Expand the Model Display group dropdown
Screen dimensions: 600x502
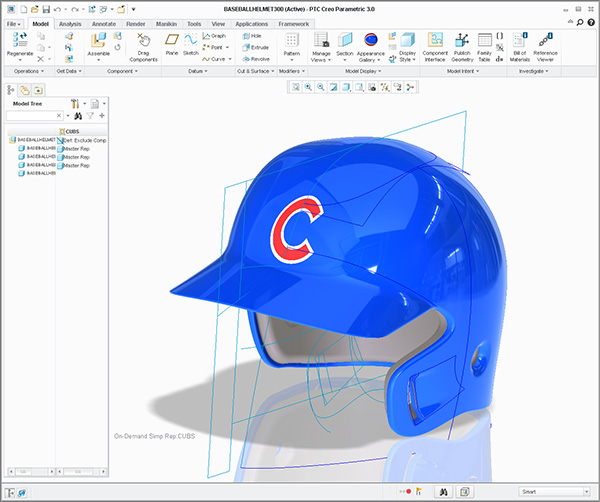[x=363, y=71]
